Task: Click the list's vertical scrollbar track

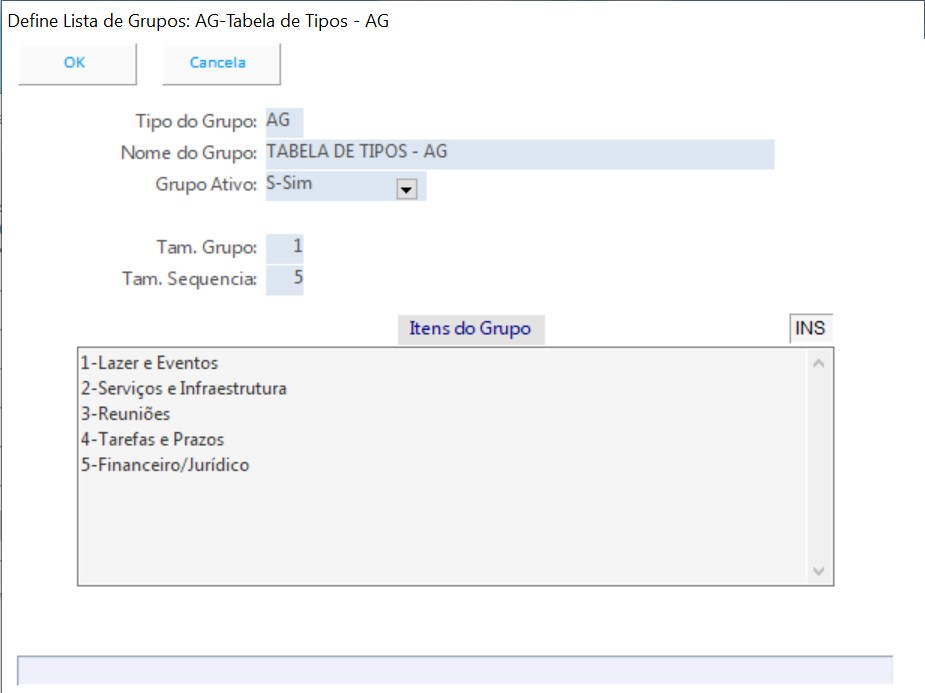Action: pyautogui.click(x=819, y=467)
